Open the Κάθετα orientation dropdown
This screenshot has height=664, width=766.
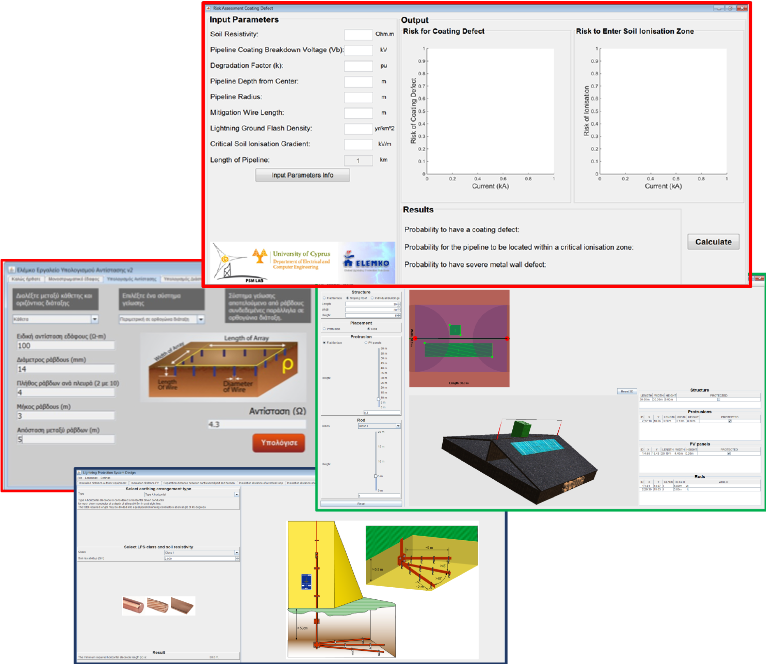pos(54,319)
